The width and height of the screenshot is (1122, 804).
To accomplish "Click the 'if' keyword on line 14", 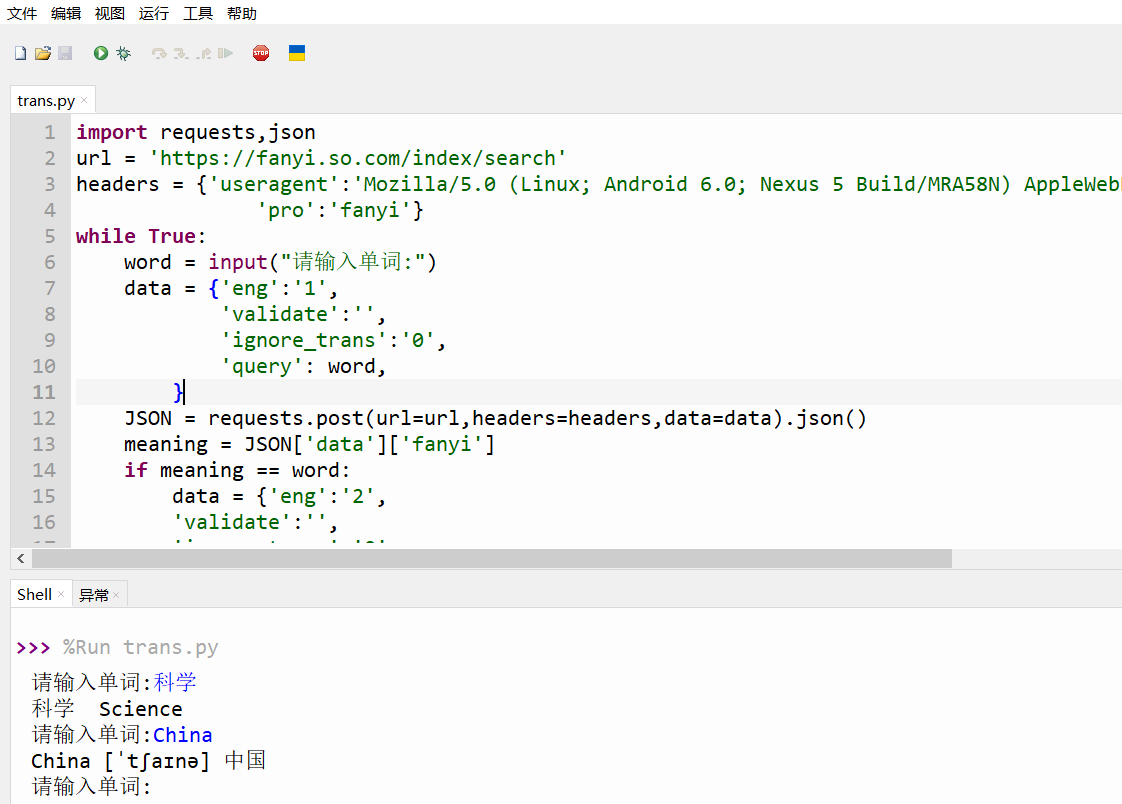I will tap(136, 470).
